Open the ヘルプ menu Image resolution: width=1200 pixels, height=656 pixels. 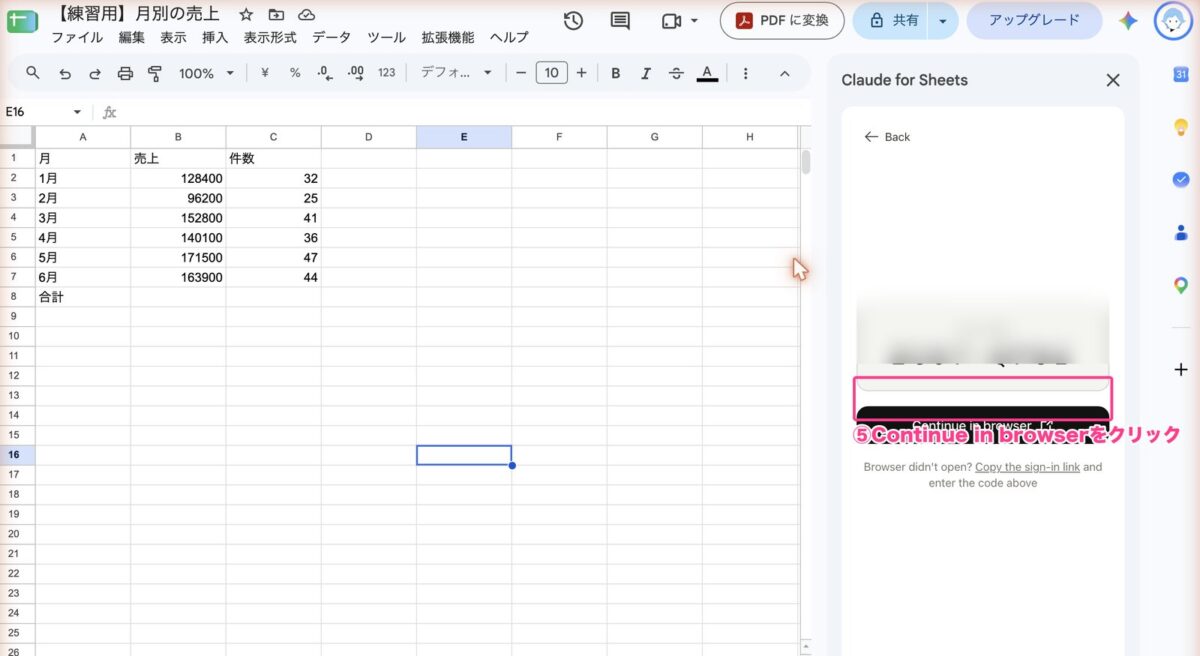tap(509, 38)
